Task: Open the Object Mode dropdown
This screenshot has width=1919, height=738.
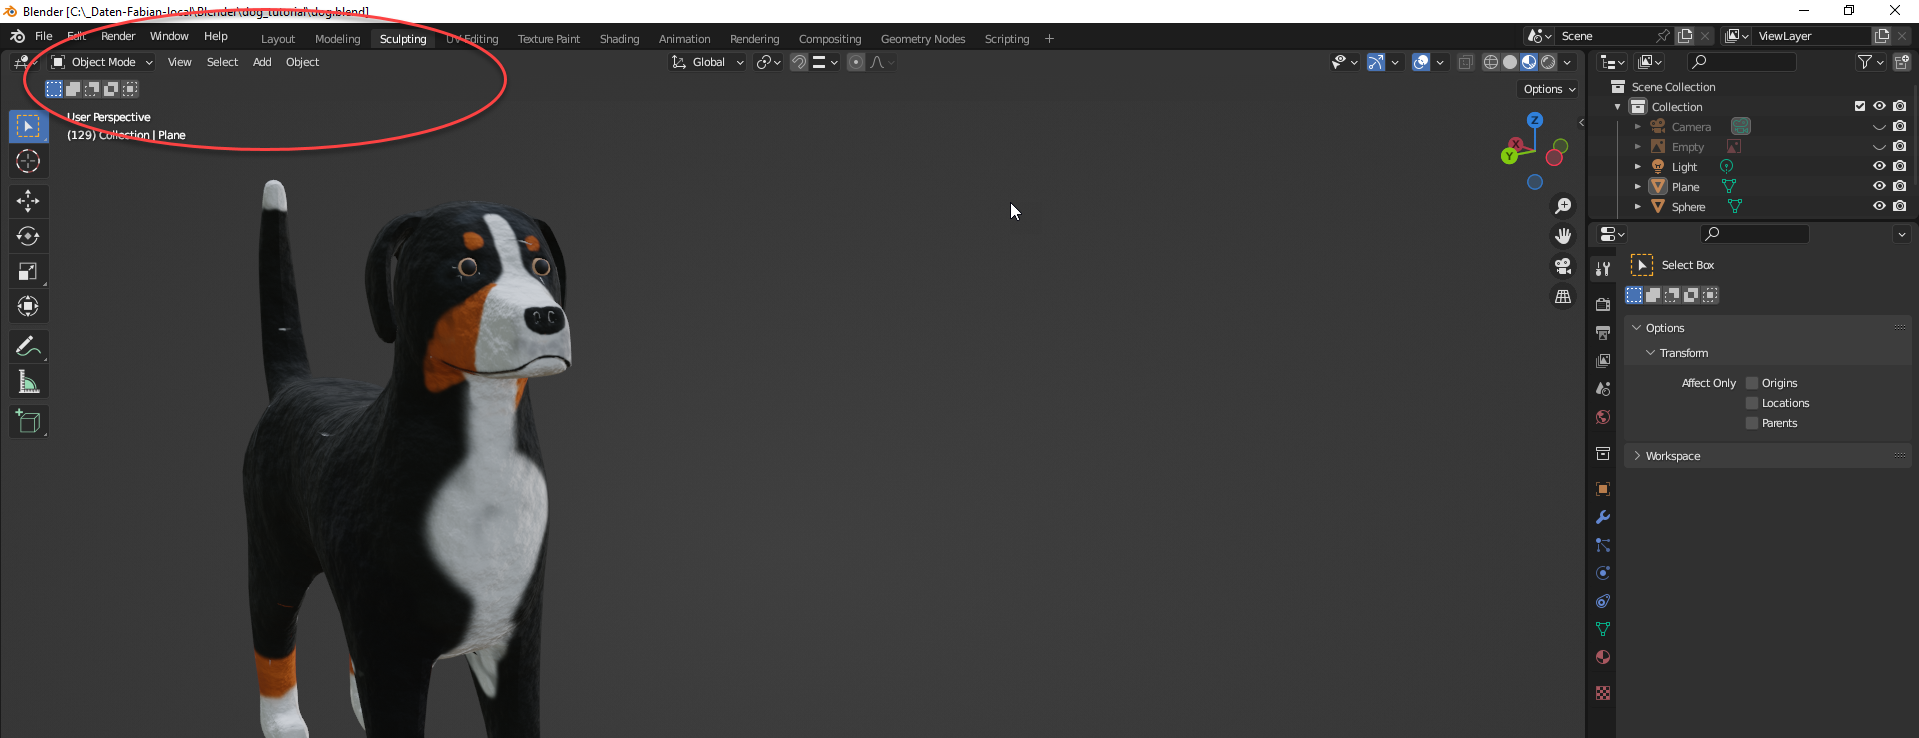Action: (102, 62)
